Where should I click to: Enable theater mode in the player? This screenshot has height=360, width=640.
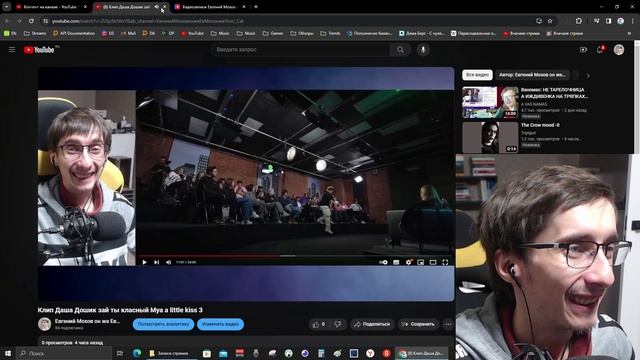pos(433,262)
